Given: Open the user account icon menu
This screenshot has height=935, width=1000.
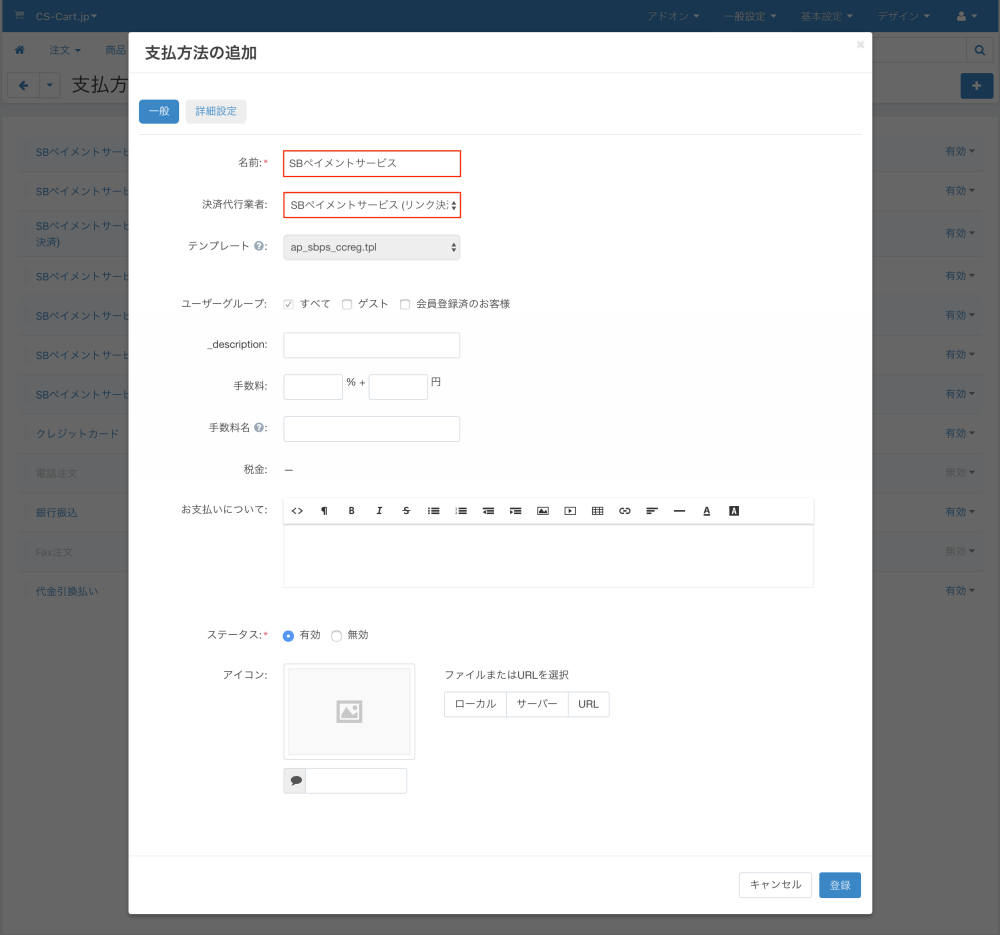Looking at the screenshot, I should 966,16.
